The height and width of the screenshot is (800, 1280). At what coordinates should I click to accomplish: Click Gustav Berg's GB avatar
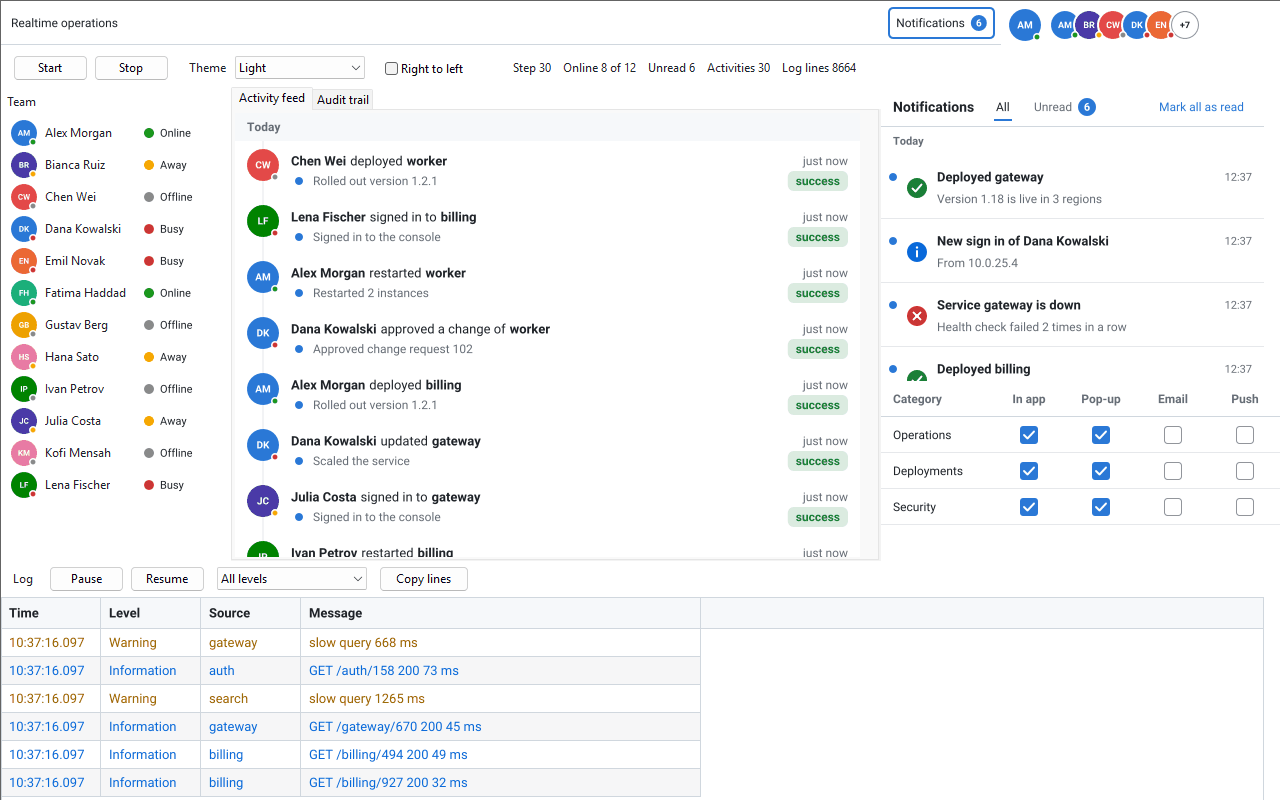pos(24,325)
